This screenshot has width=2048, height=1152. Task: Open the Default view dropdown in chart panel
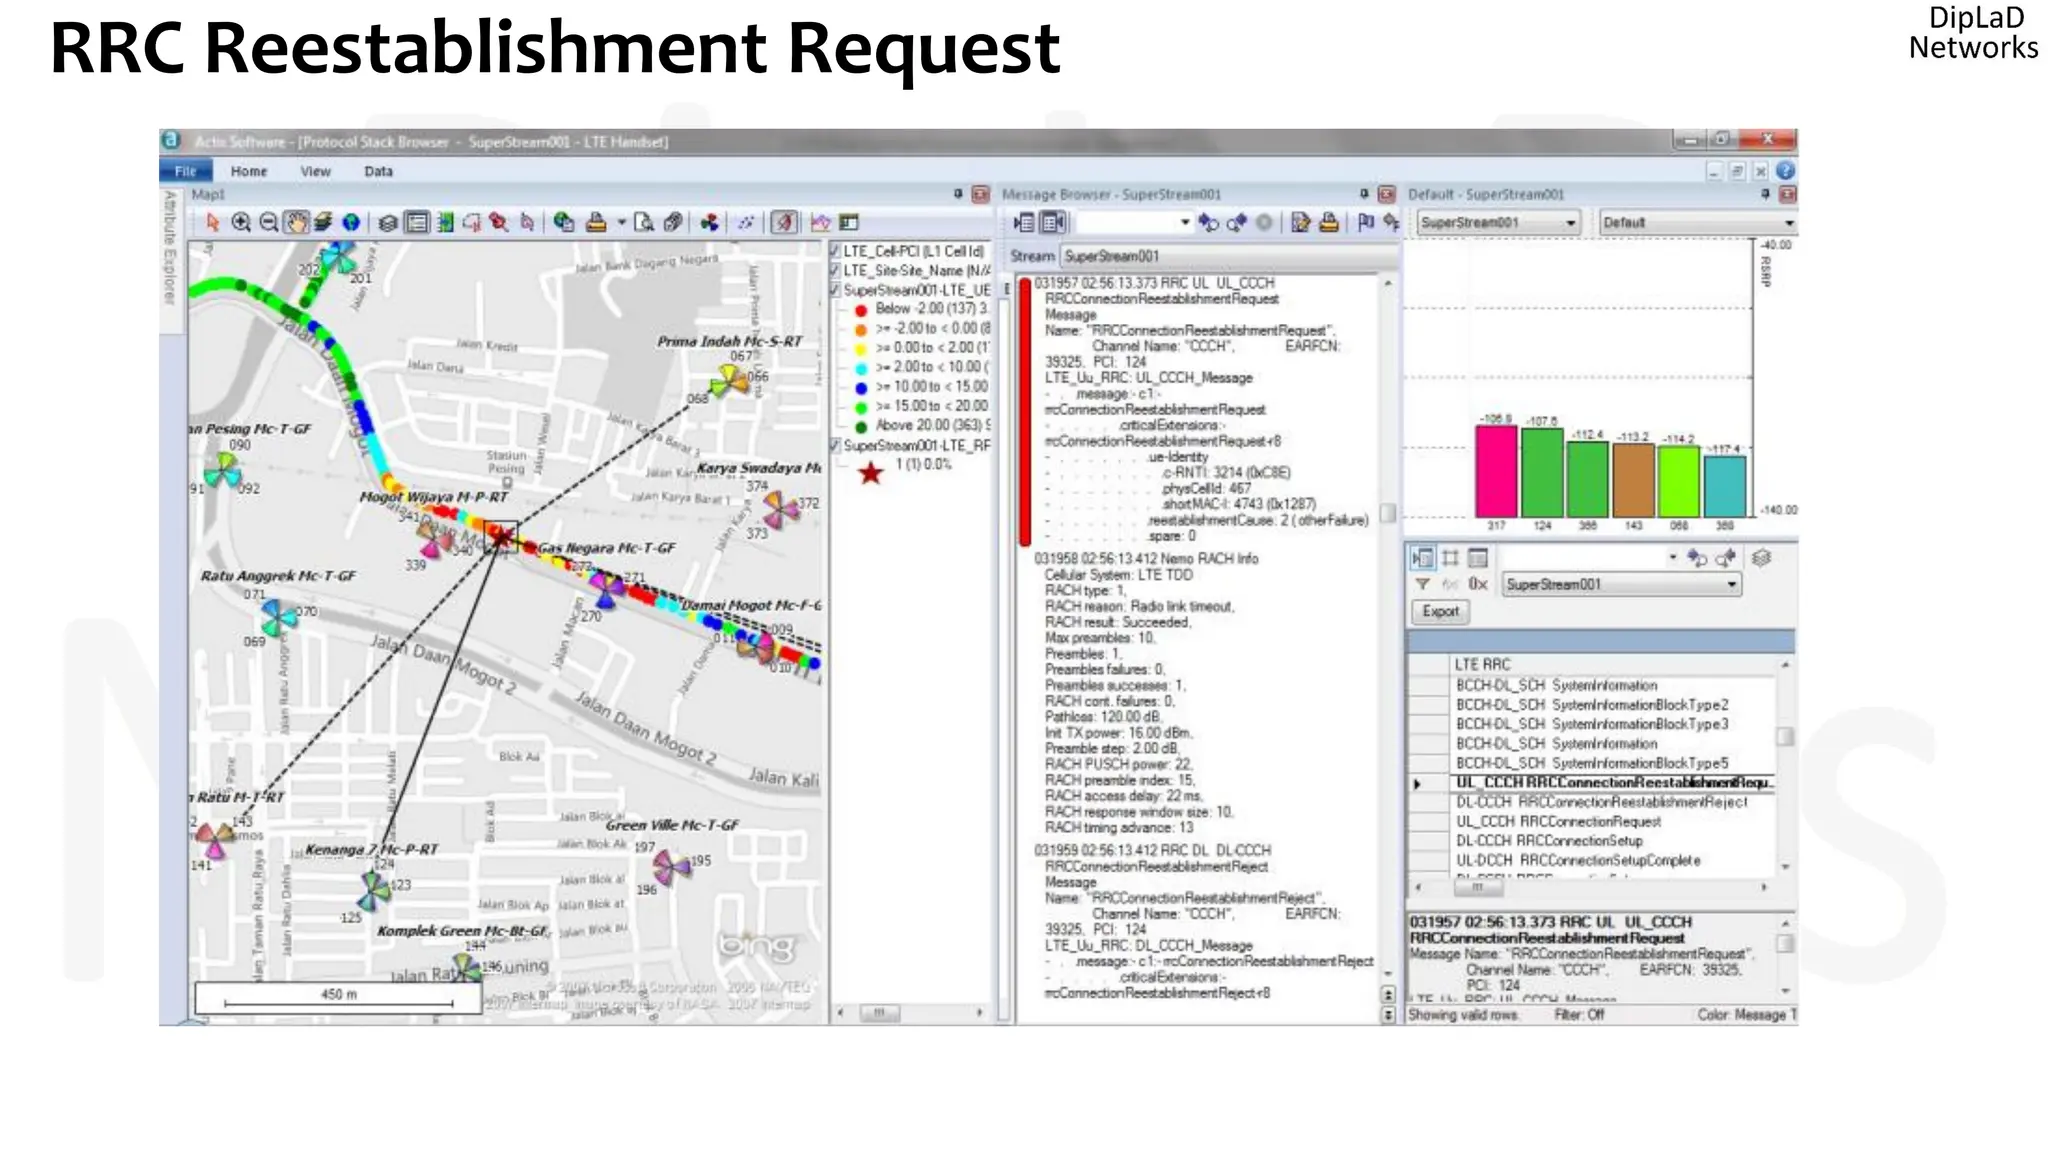pyautogui.click(x=1698, y=222)
